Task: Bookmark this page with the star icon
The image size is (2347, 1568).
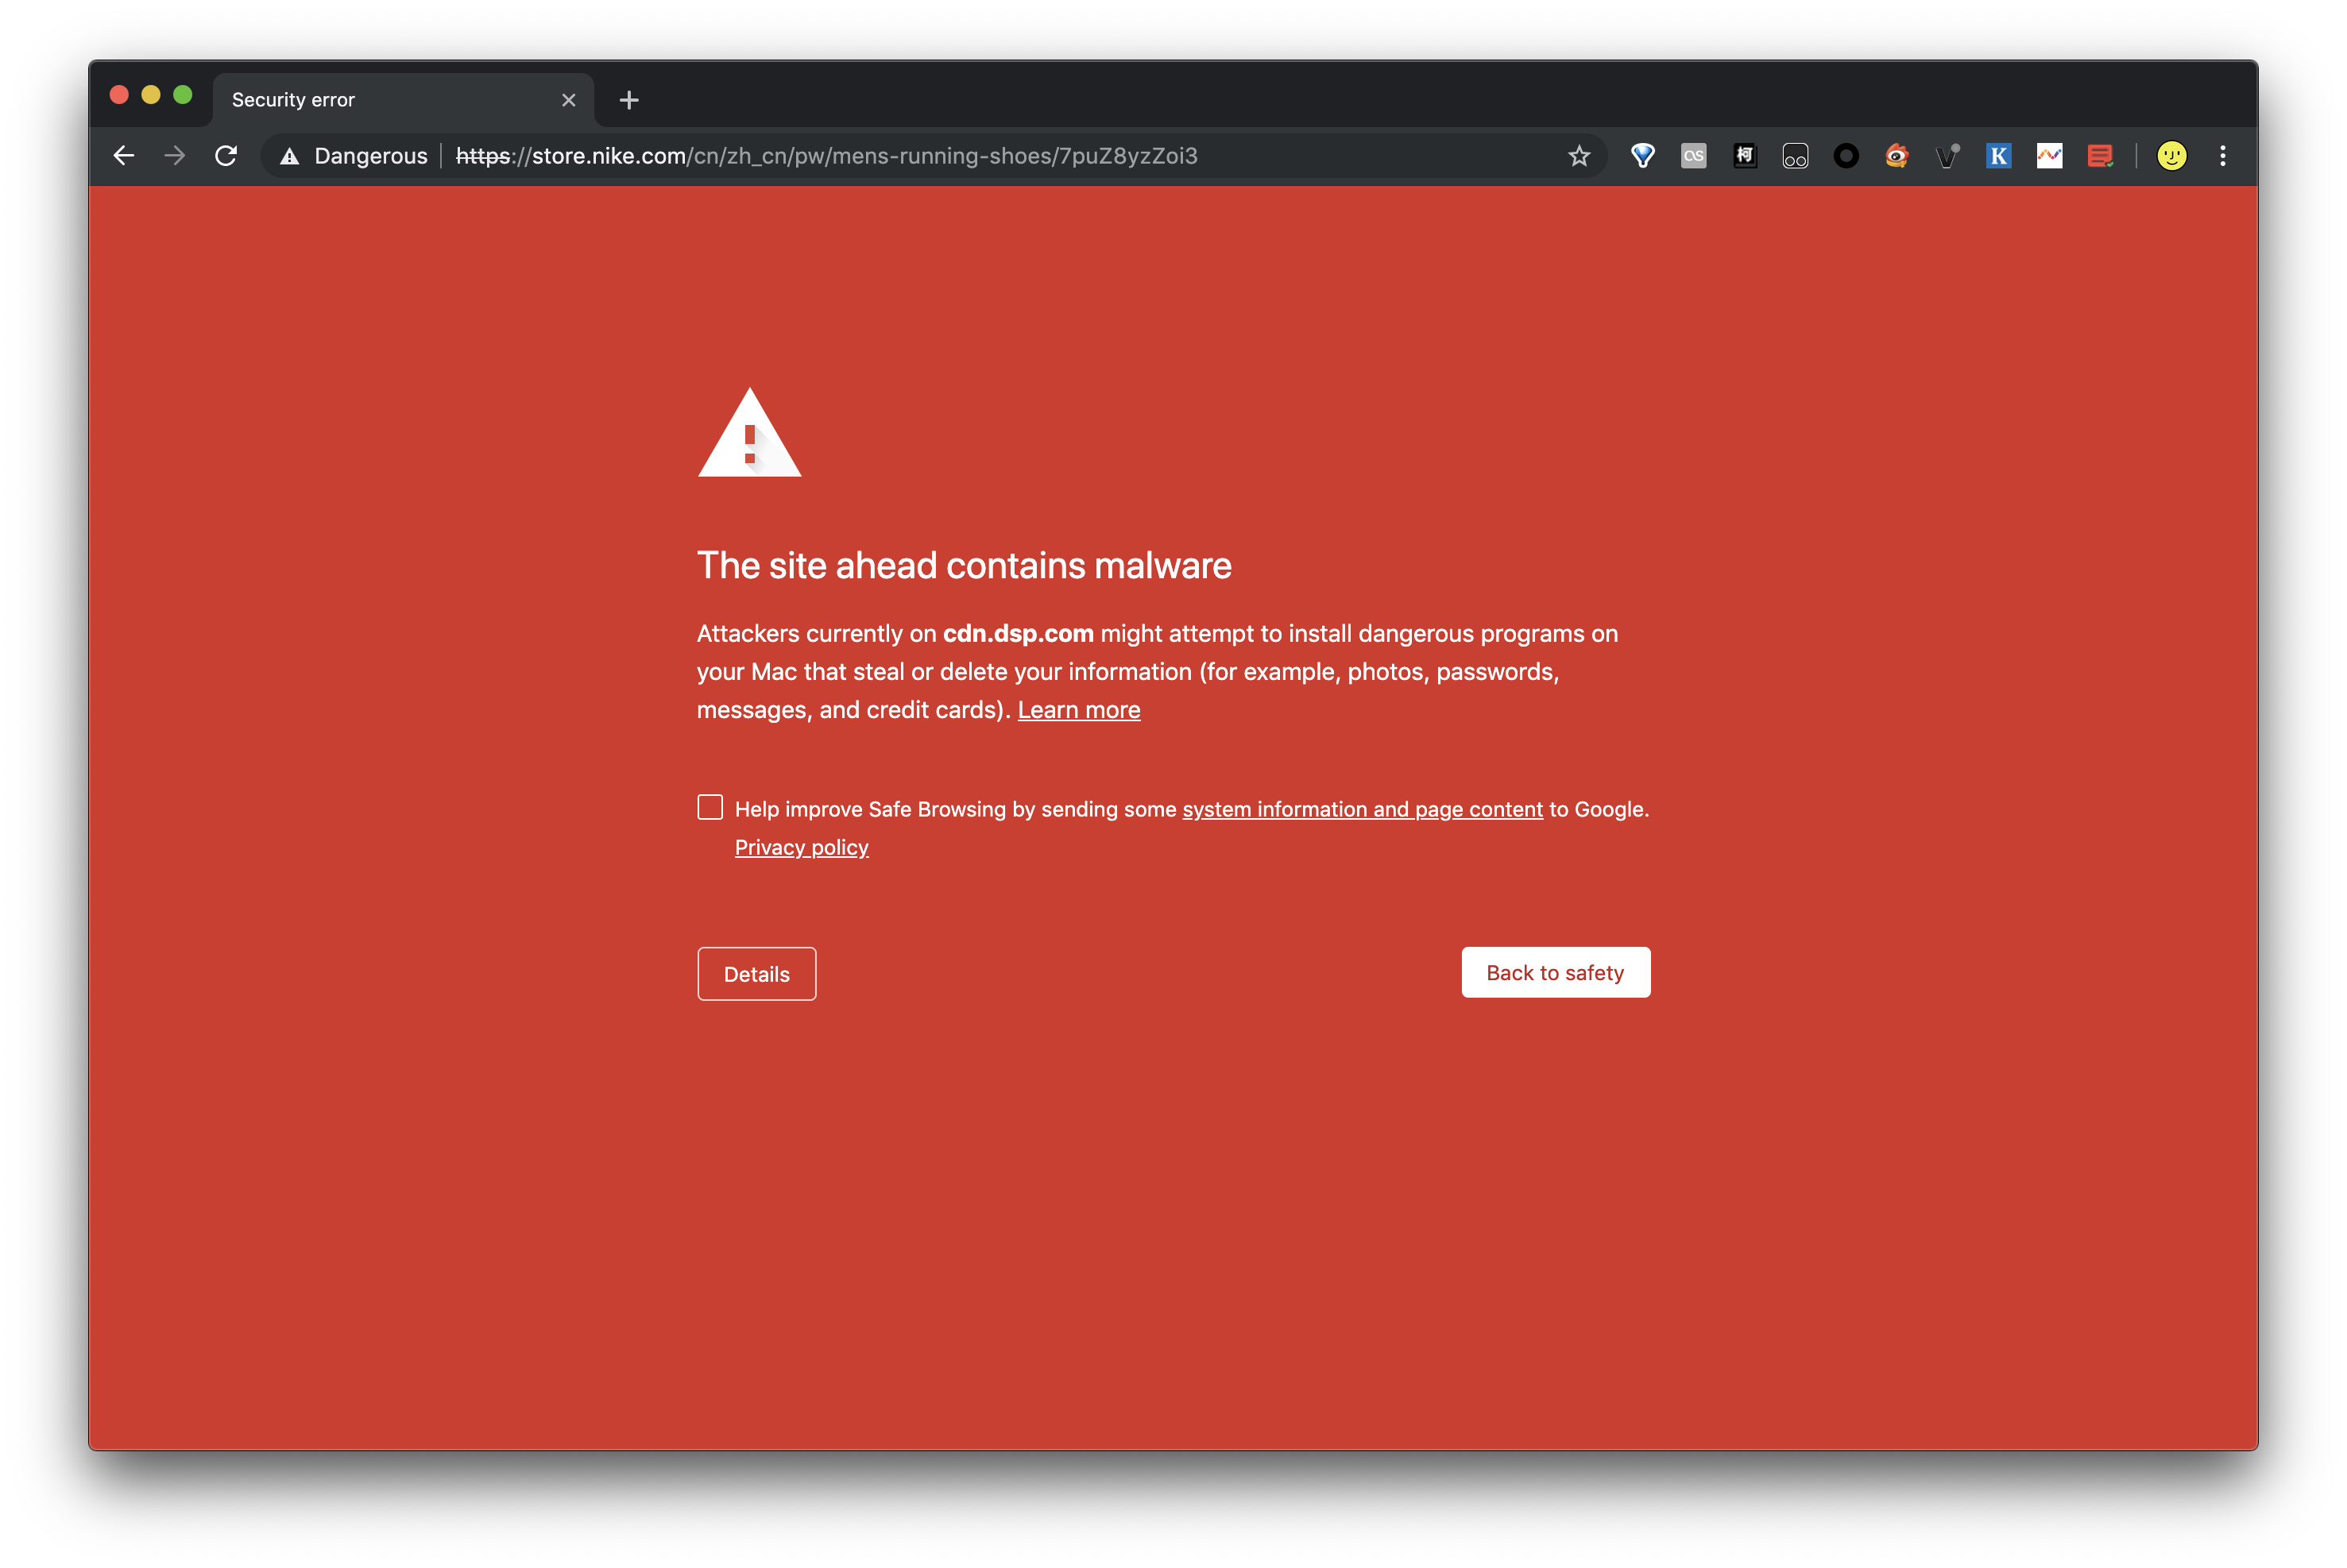Action: [1578, 156]
